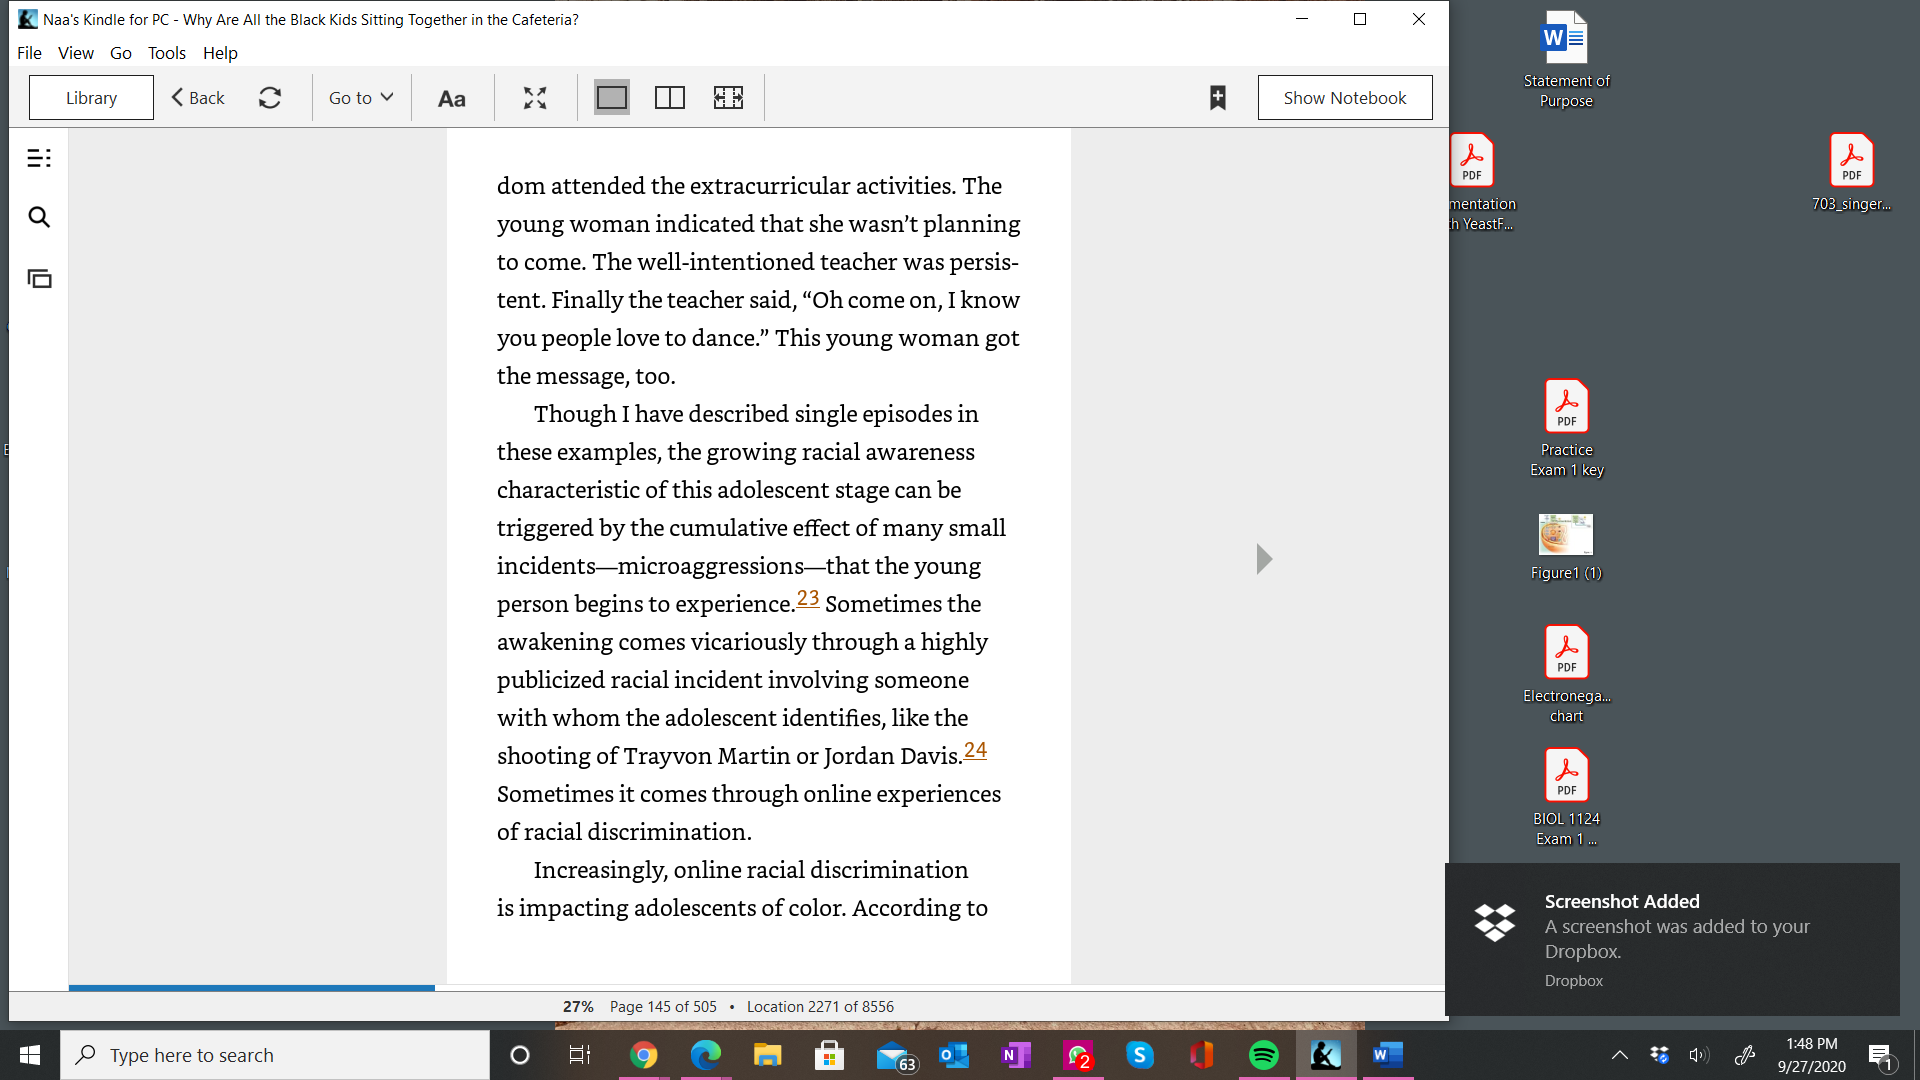Viewport: 1920px width, 1080px height.
Task: Toggle the auto-fit columns layout view
Action: click(x=728, y=98)
